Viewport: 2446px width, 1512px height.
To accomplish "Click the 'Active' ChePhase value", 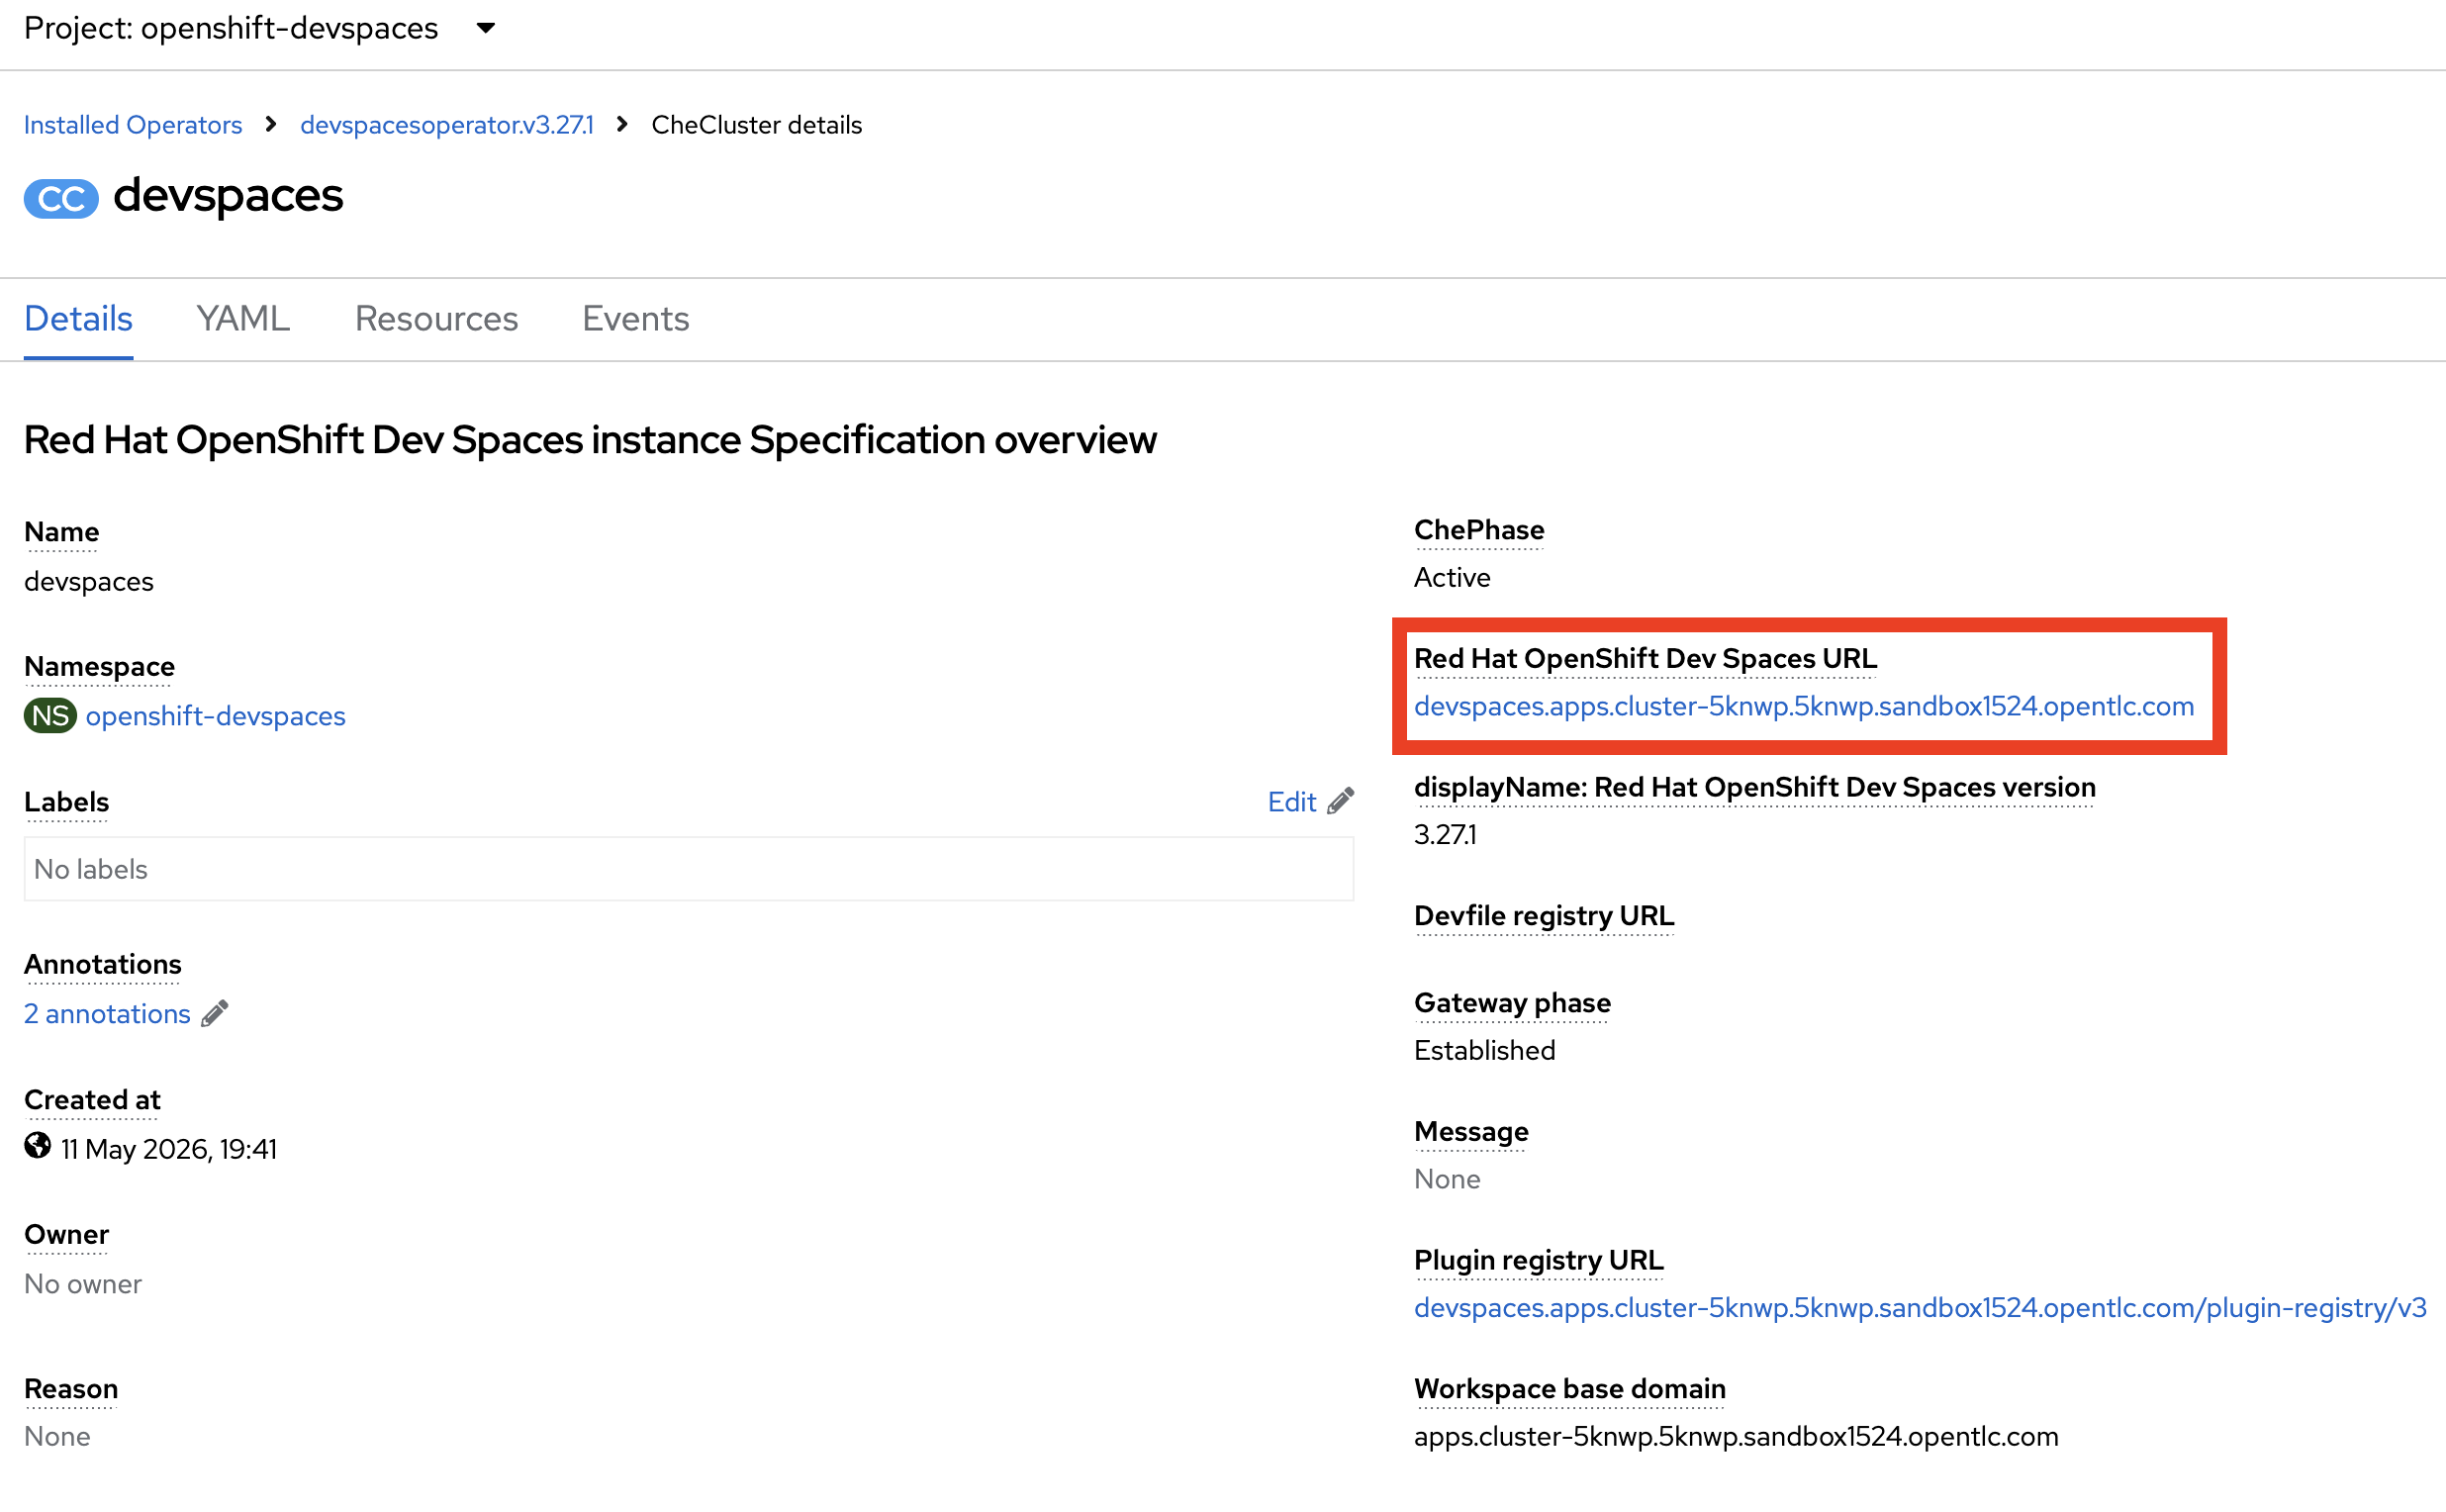I will tap(1452, 578).
